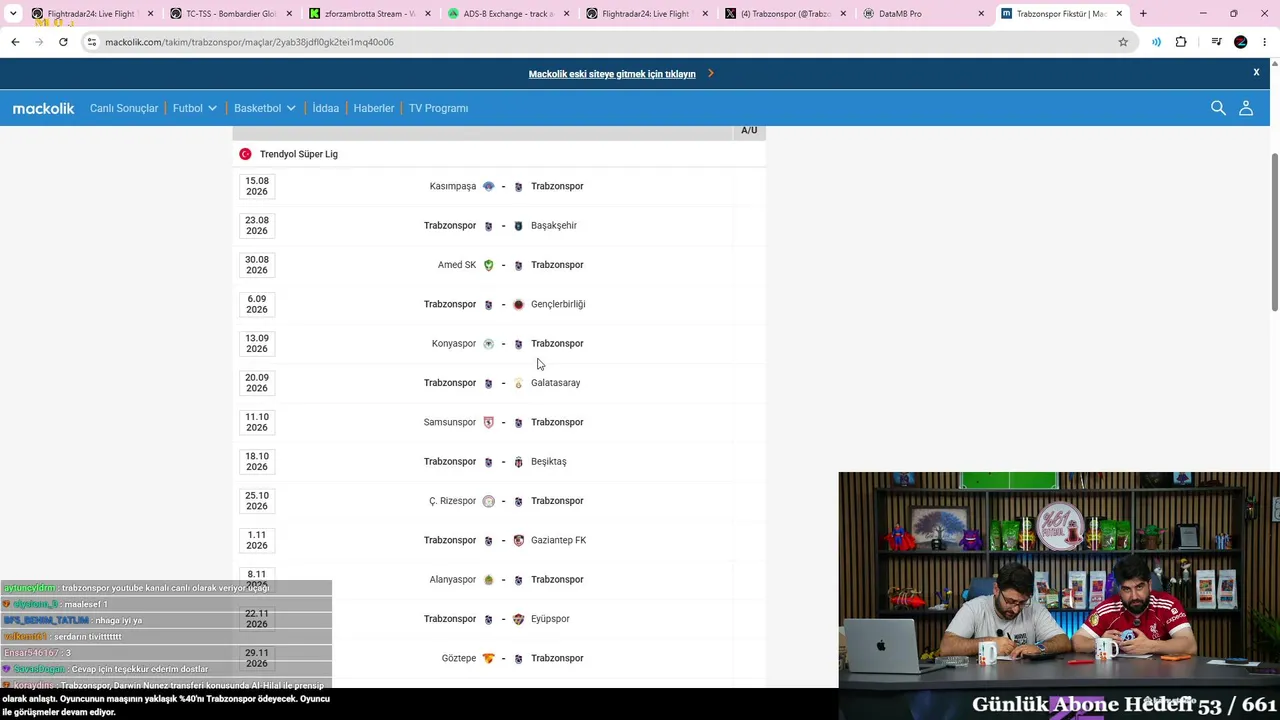
Task: Click the Trendyol Süper Lig Turkish flag icon
Action: click(x=245, y=154)
